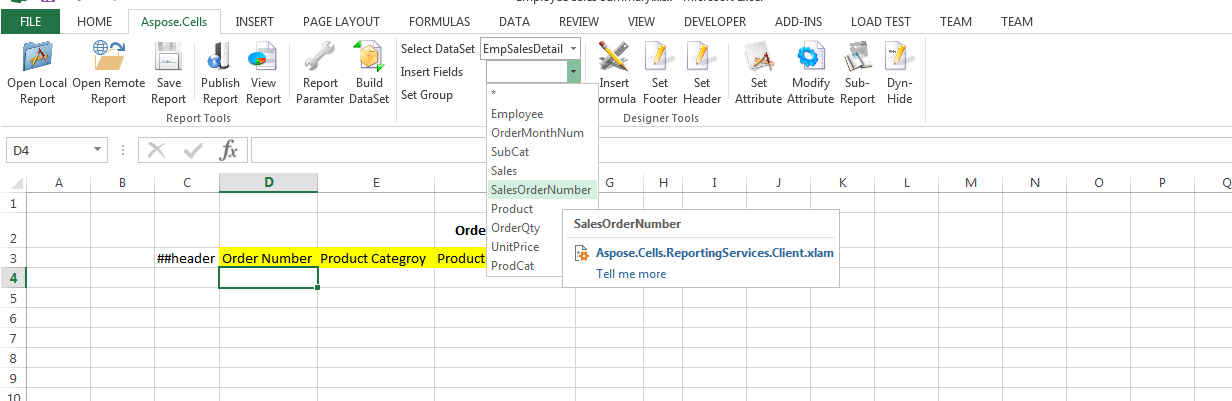Switch to the HOME tab

(95, 21)
